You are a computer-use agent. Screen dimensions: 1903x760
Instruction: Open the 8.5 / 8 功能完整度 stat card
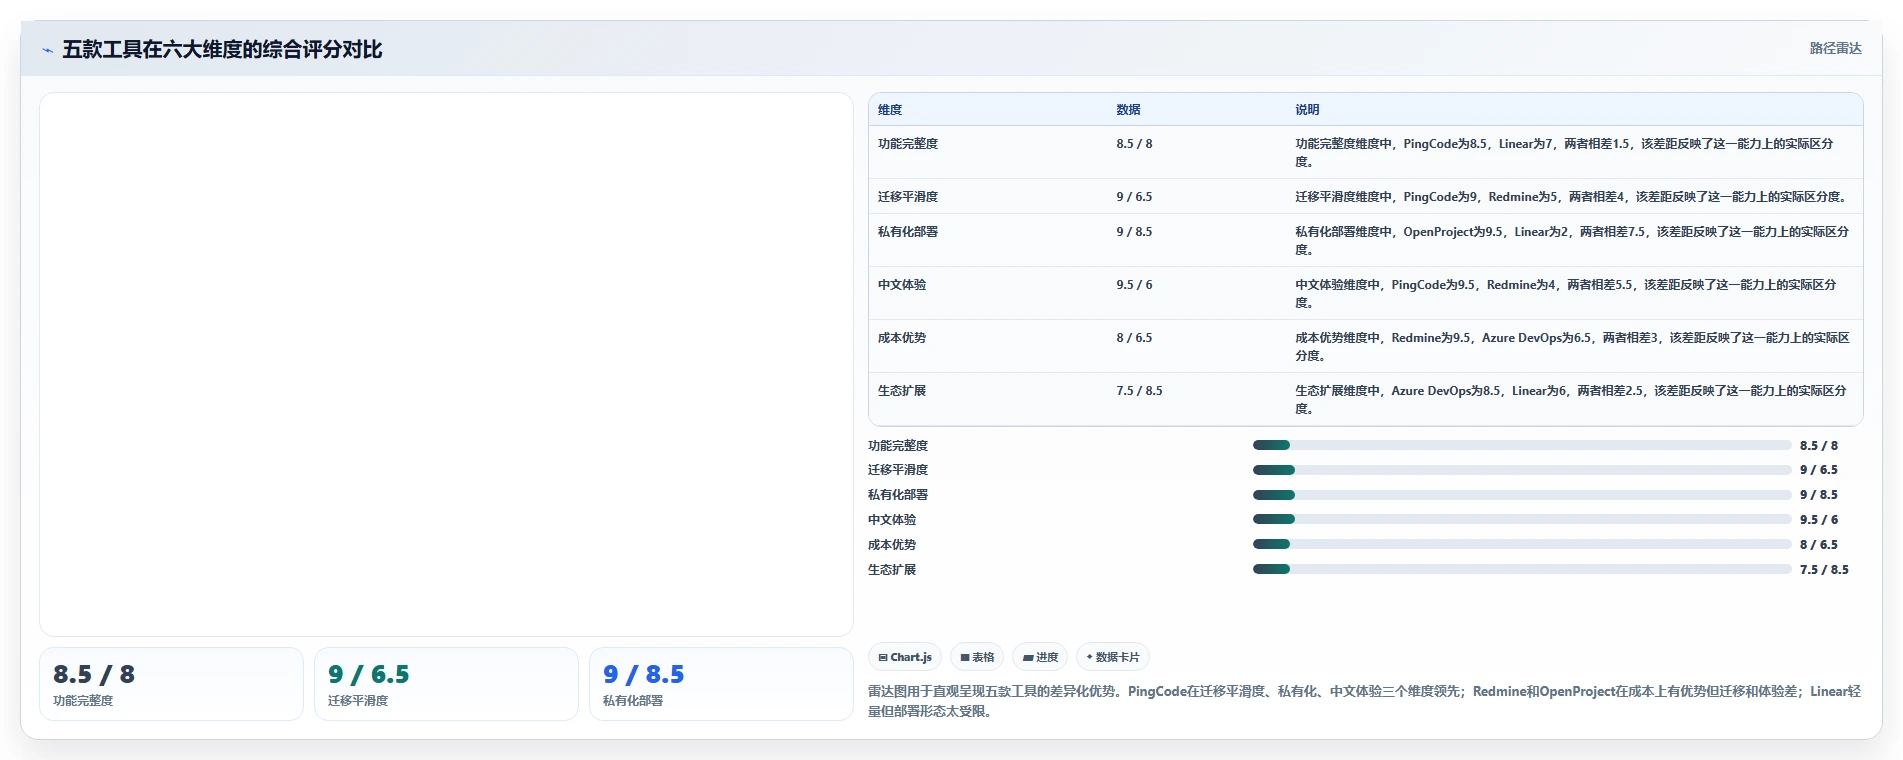click(x=171, y=684)
